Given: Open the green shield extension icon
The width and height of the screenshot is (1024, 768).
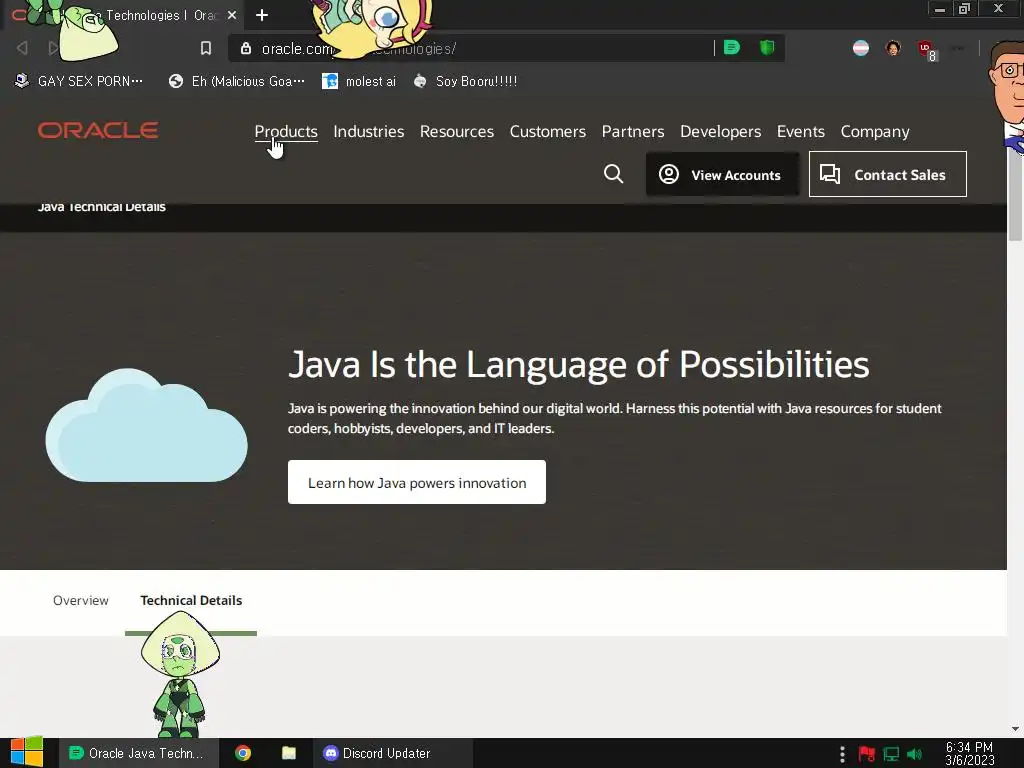Looking at the screenshot, I should point(767,48).
